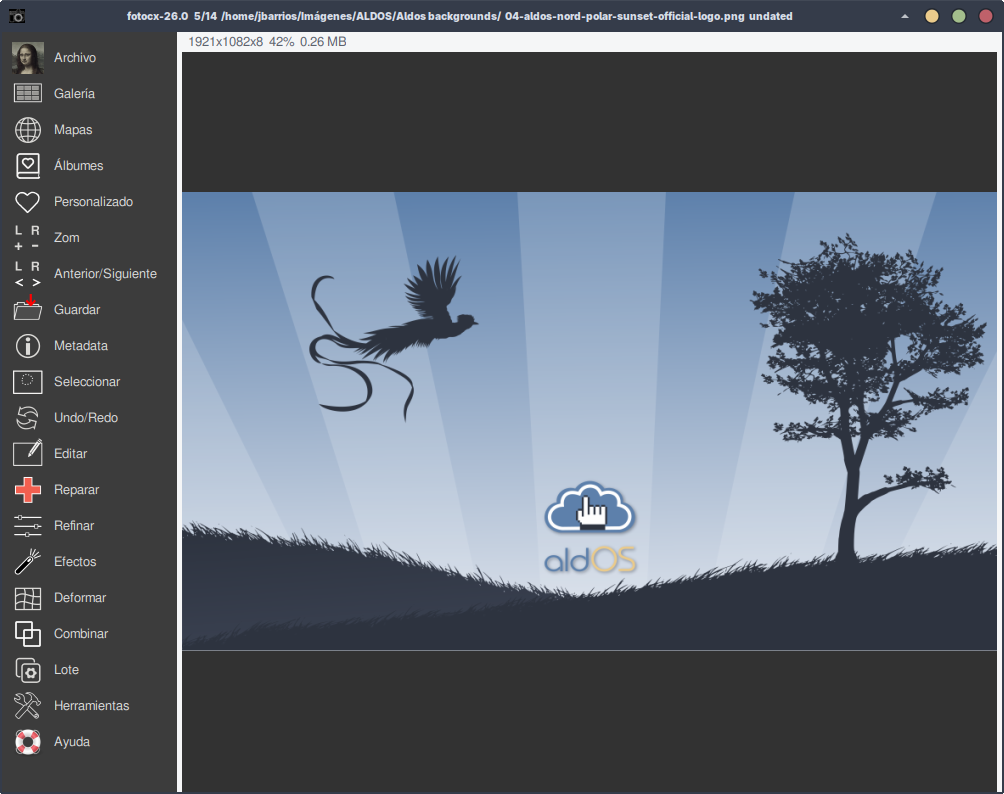Click the Ayuda lifebuoy icon

(28, 741)
